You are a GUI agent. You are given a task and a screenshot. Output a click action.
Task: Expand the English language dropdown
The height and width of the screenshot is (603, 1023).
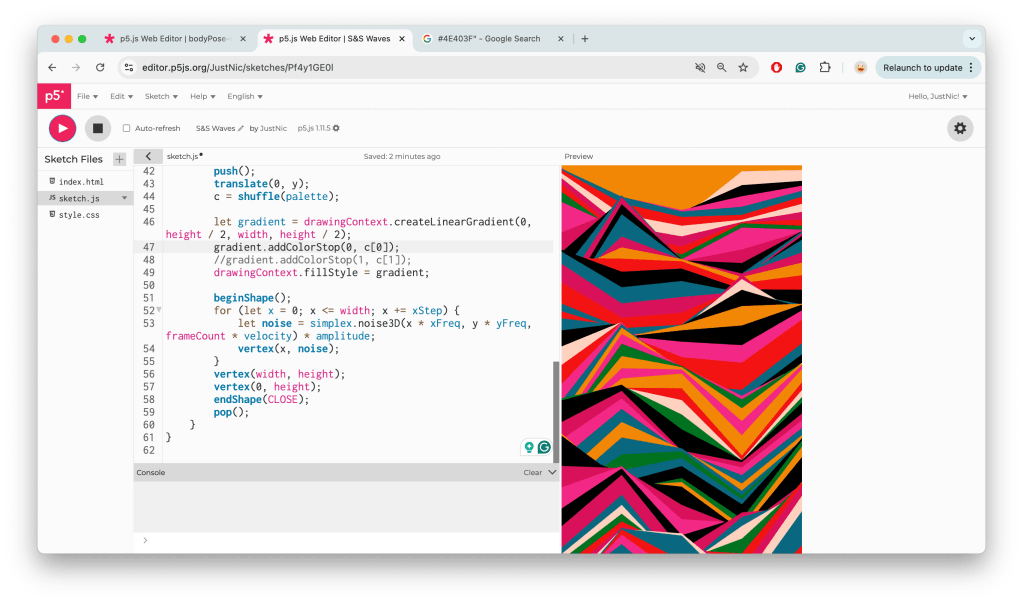(245, 97)
